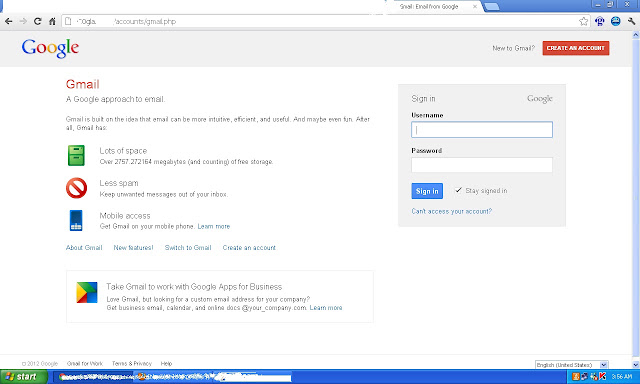Open the Switch to Gmail link
This screenshot has width=640, height=384.
tap(188, 248)
